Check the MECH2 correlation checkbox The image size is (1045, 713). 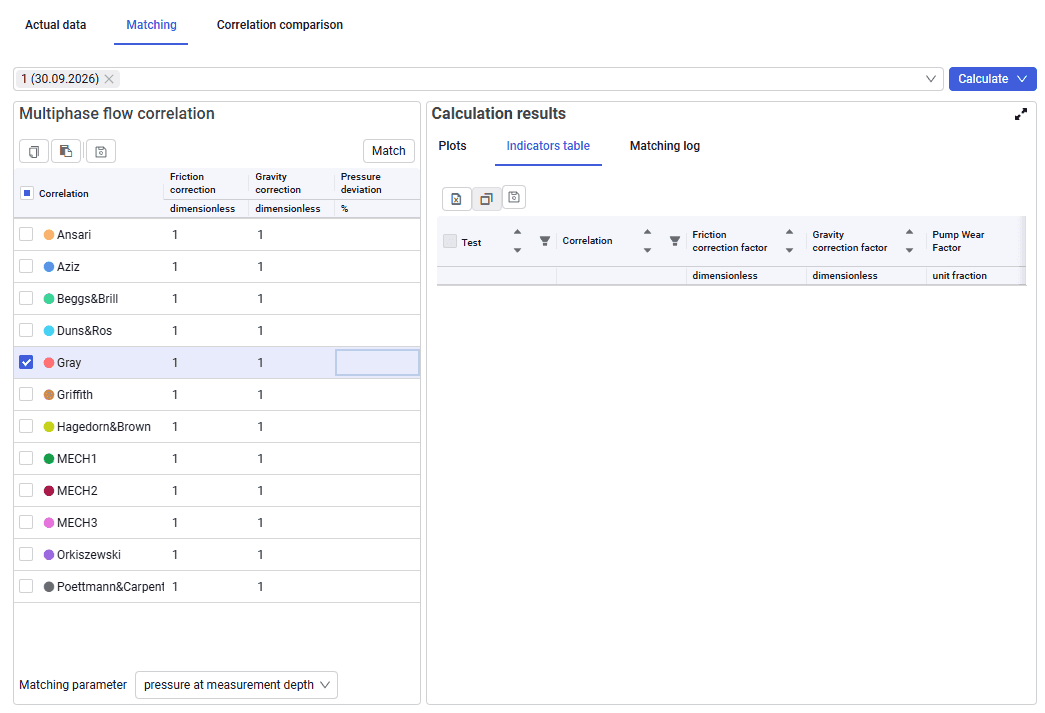pos(26,490)
